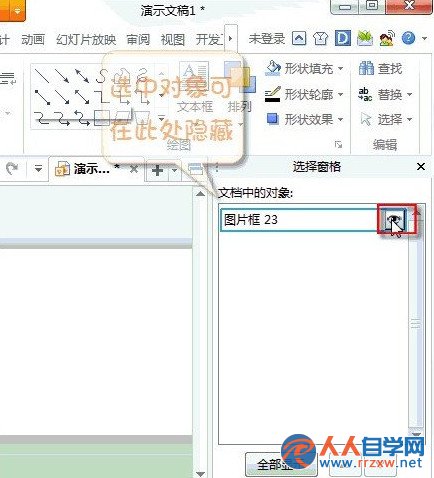Click the 演示文稿1 window title

tap(172, 11)
